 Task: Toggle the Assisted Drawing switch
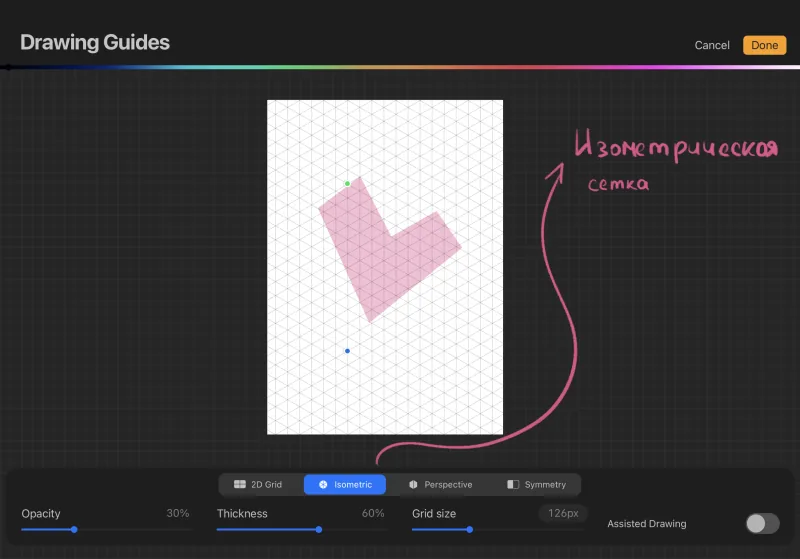[762, 523]
